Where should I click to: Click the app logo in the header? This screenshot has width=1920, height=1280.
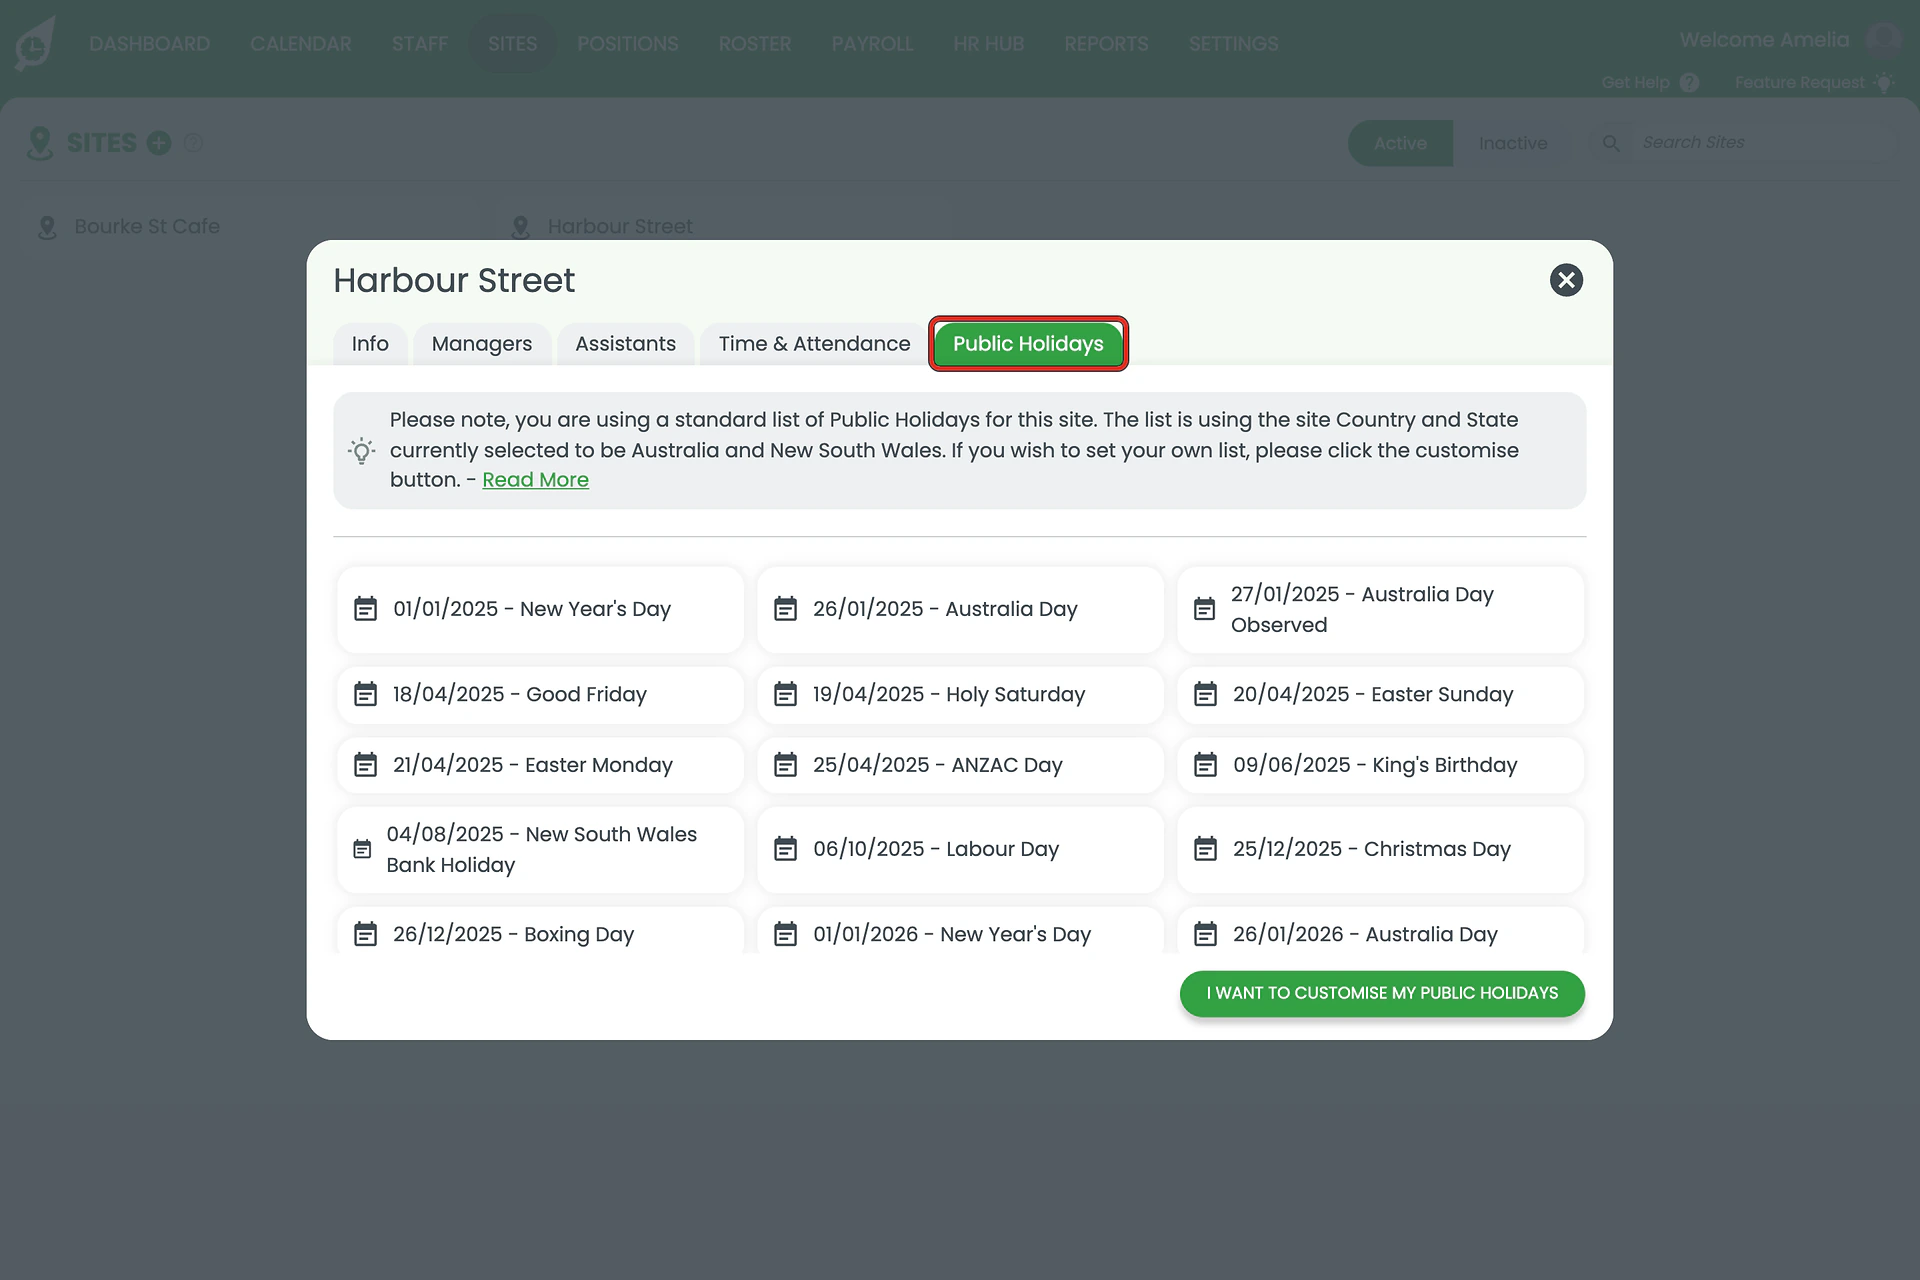pos(35,44)
